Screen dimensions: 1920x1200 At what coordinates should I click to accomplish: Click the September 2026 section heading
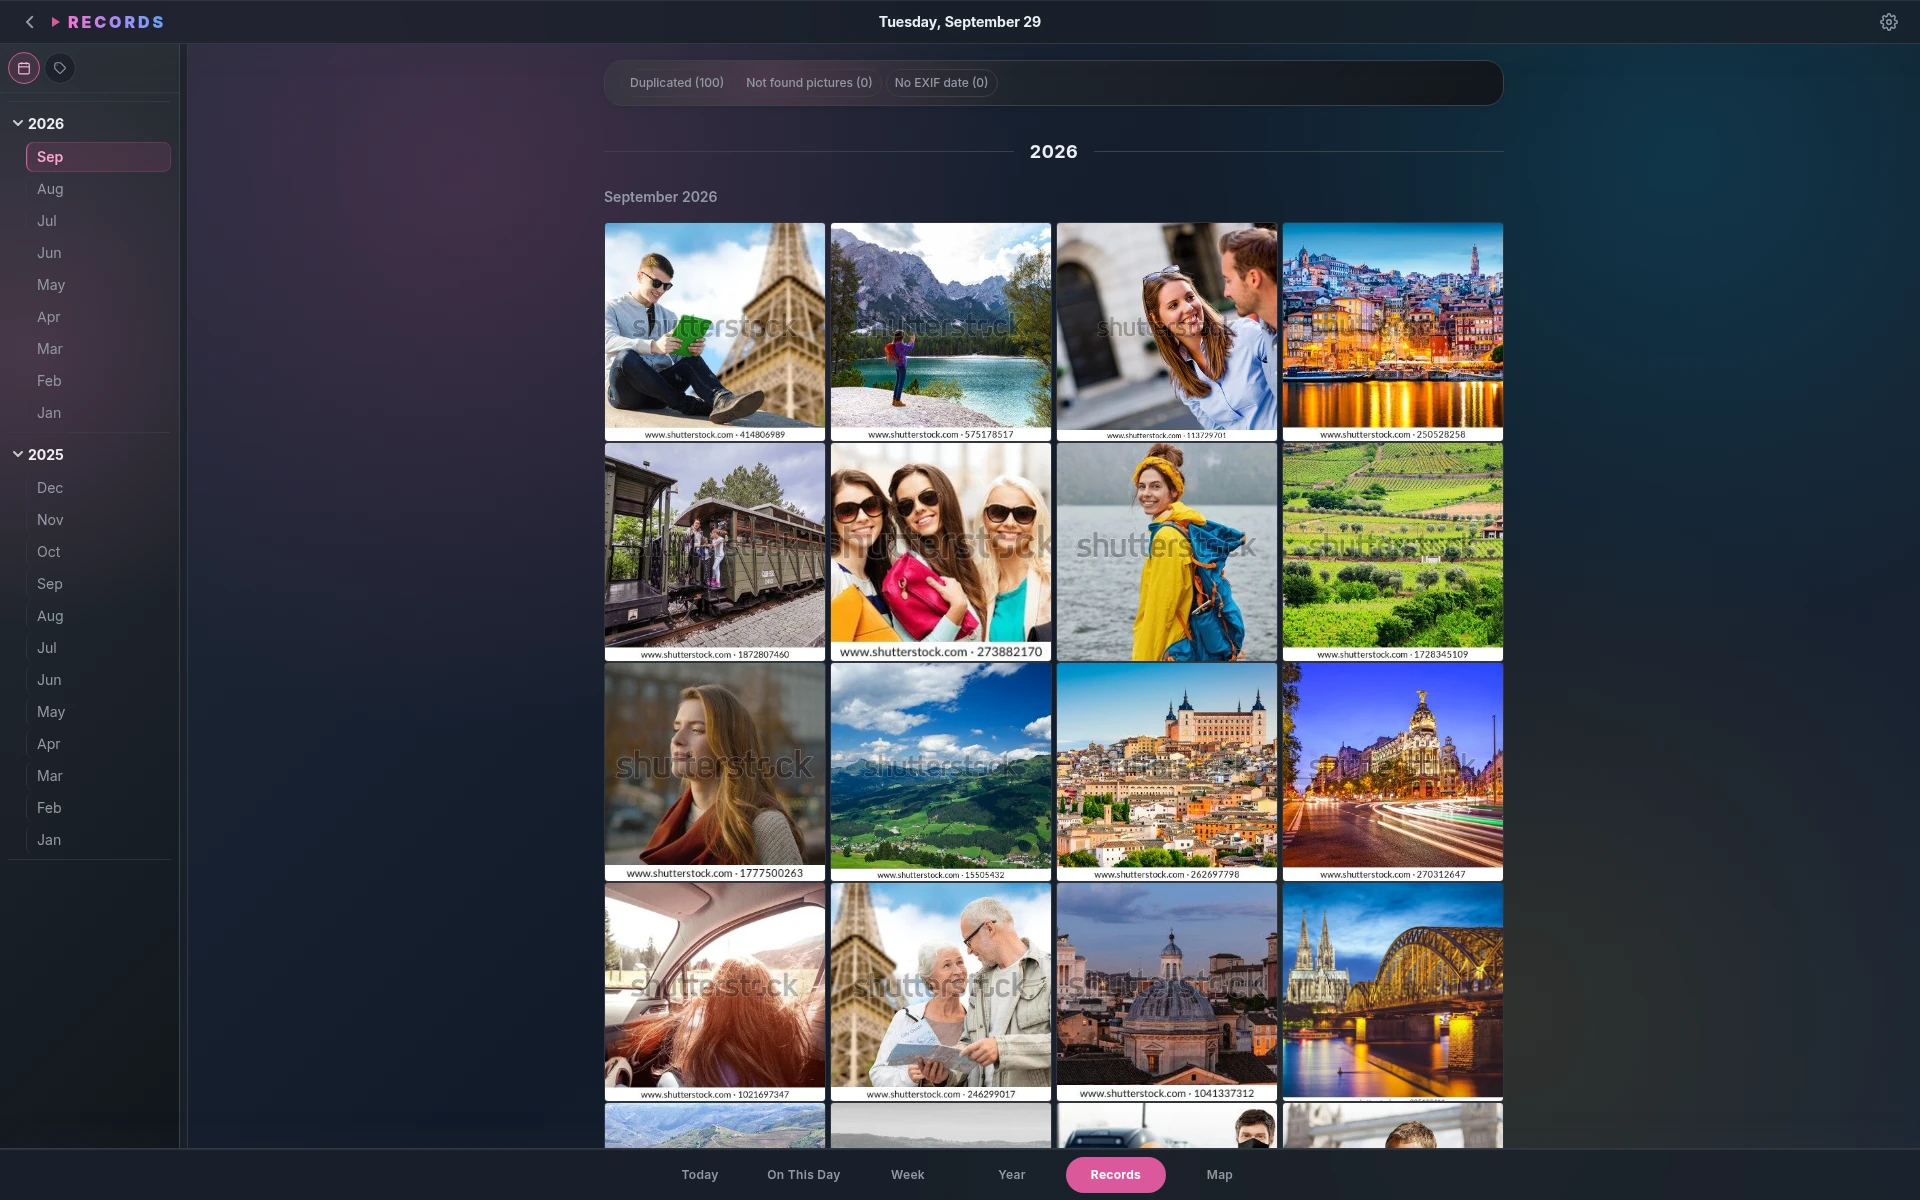point(660,197)
